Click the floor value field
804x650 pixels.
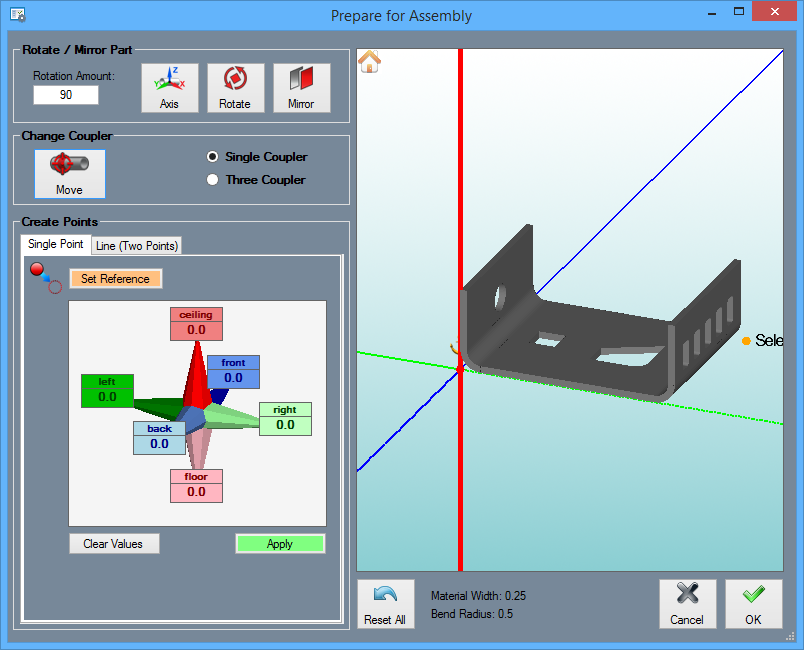click(196, 492)
